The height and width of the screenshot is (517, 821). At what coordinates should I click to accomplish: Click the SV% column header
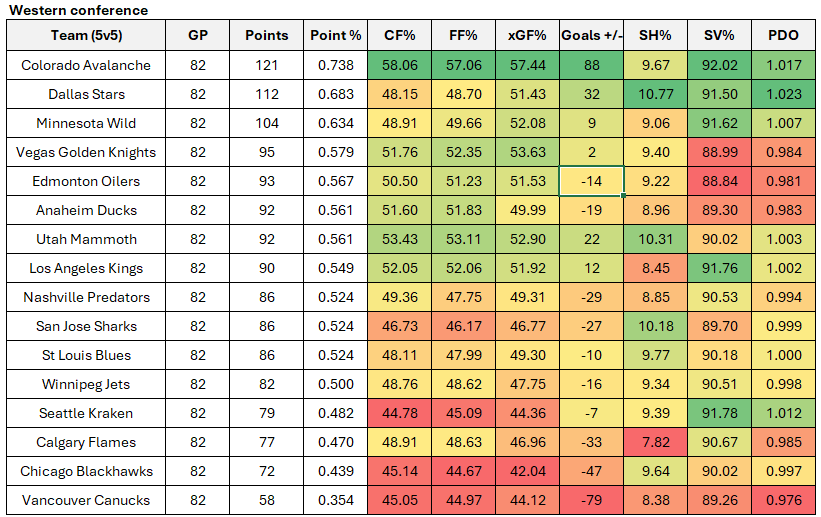pos(719,35)
